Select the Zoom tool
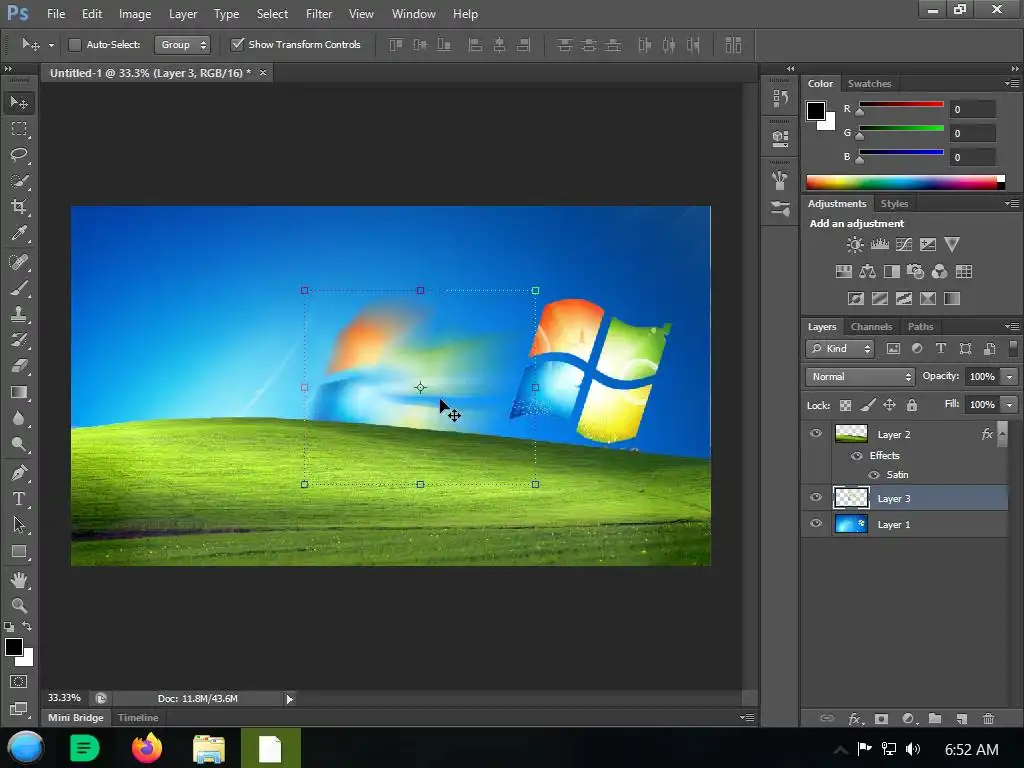 pos(19,605)
